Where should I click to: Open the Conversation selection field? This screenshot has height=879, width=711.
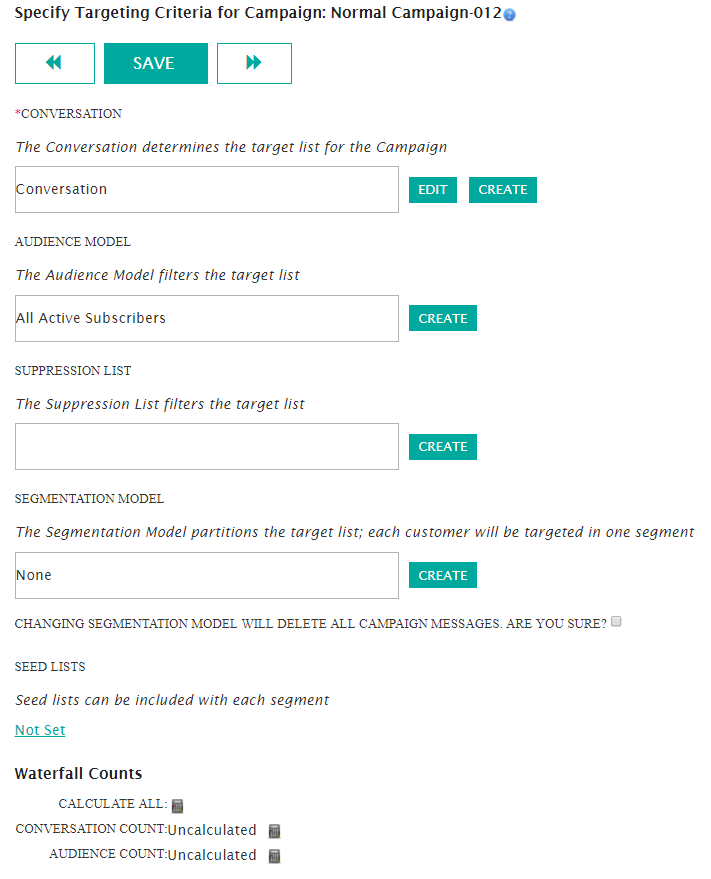click(207, 189)
